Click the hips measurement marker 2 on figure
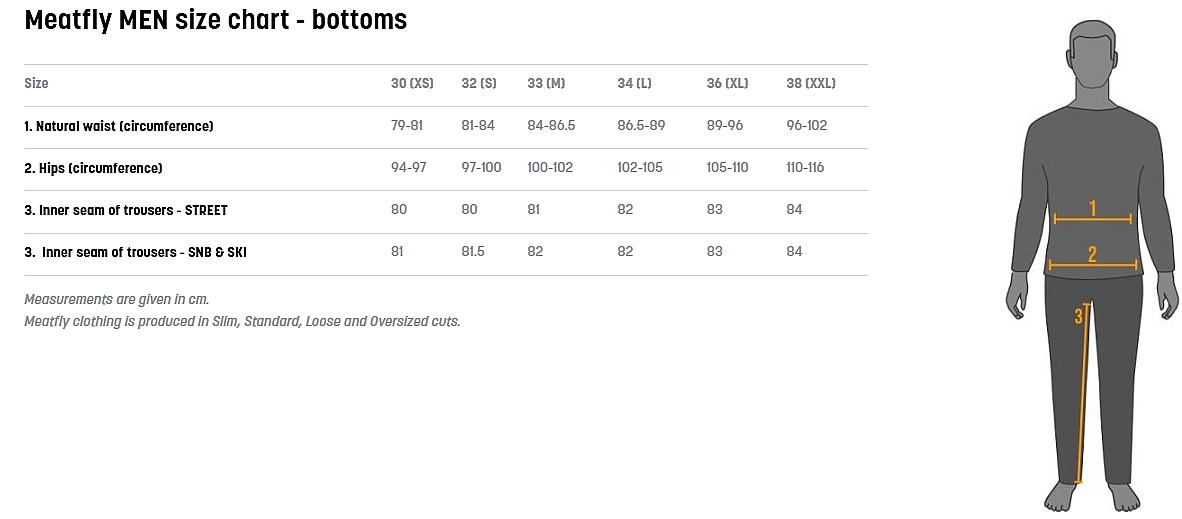 [x=1092, y=255]
